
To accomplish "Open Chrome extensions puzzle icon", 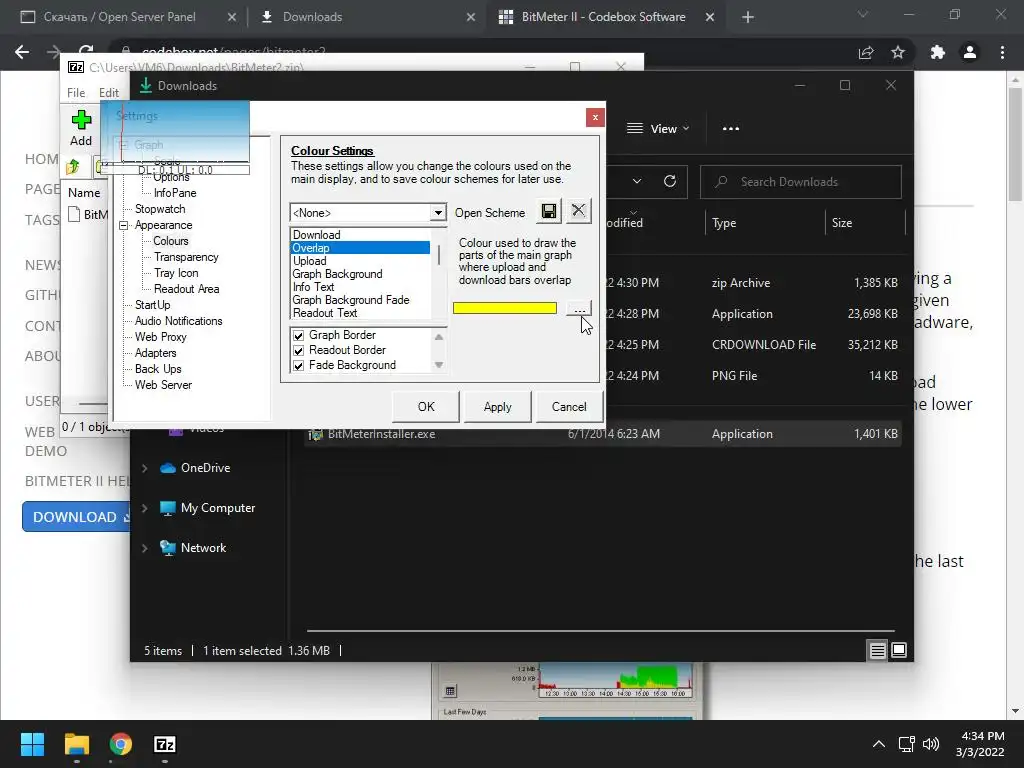I will point(938,53).
